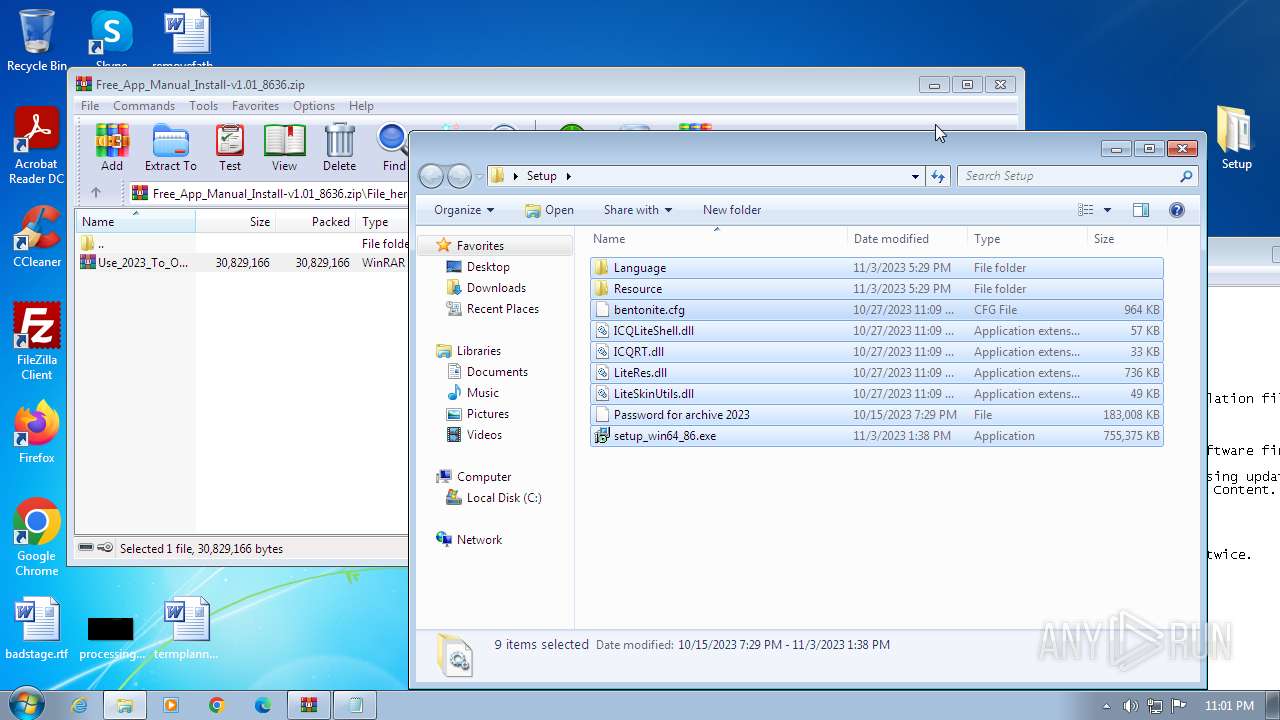
Task: Select Password for archive 2023 file
Action: 876,415
